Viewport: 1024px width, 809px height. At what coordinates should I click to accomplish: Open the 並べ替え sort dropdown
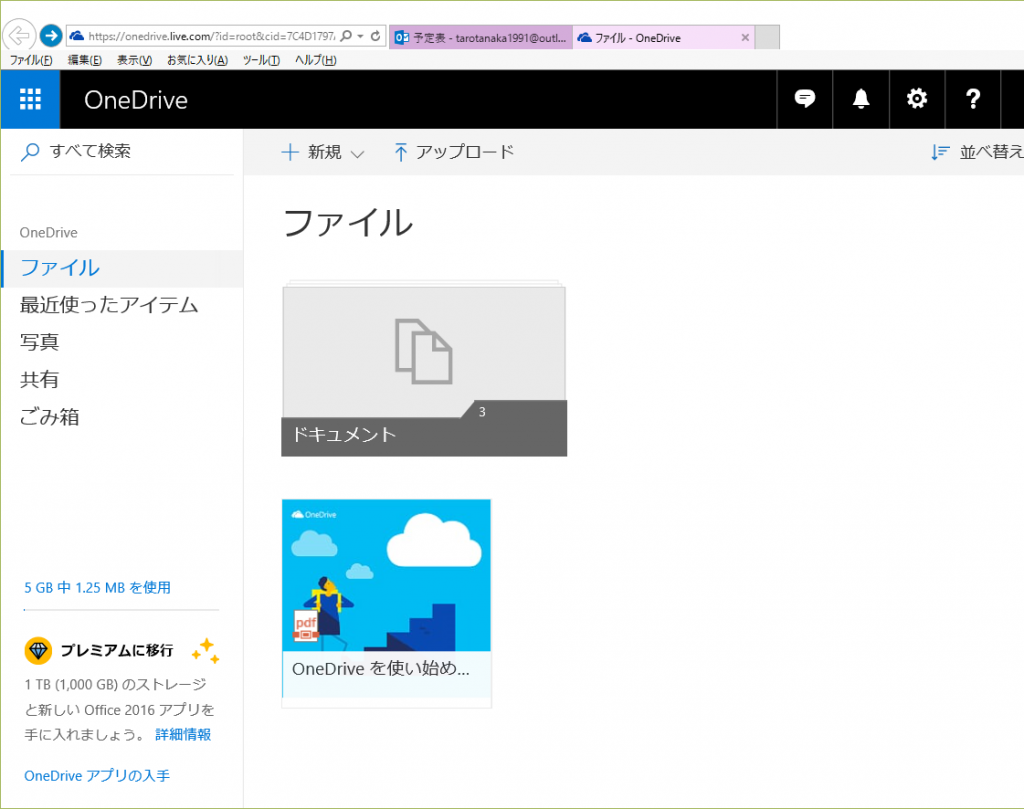pyautogui.click(x=976, y=152)
